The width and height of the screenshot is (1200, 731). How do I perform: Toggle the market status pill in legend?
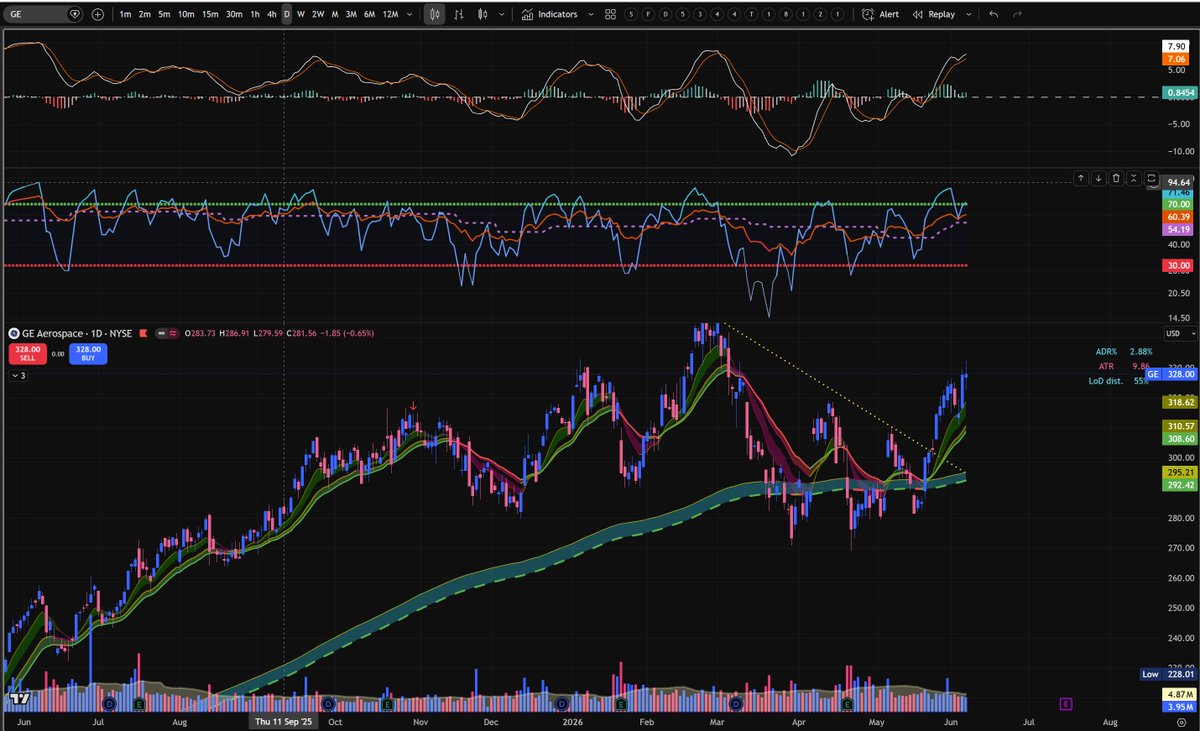coord(169,333)
